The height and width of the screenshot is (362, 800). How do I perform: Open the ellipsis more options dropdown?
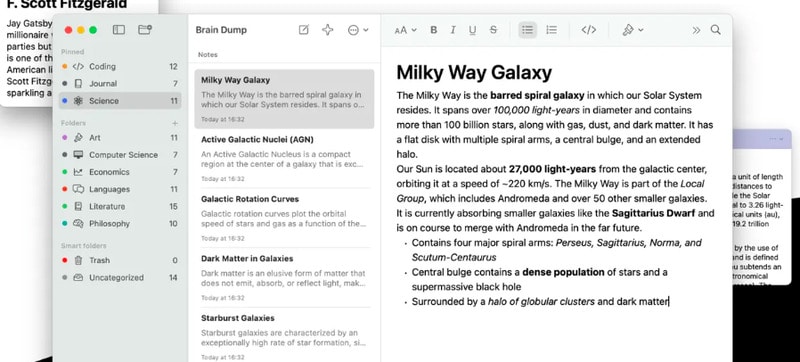[358, 30]
